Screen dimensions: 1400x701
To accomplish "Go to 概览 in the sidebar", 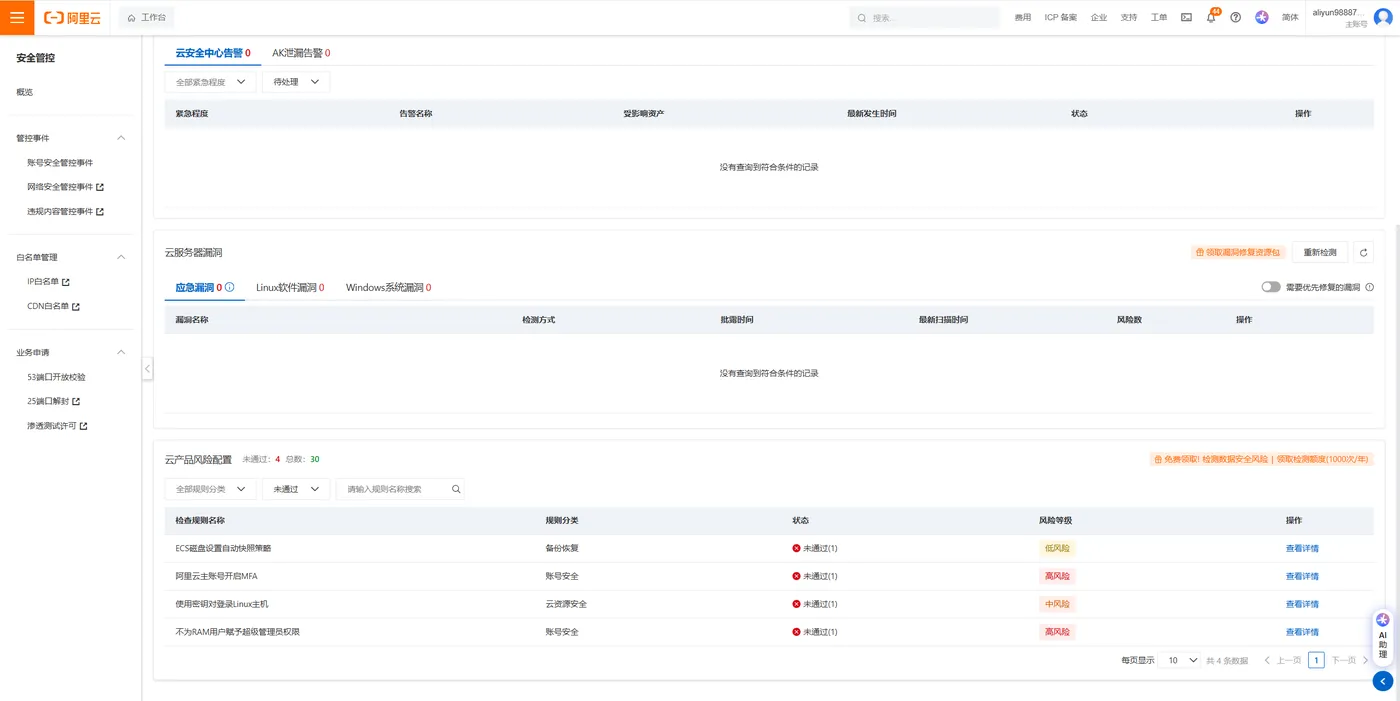I will 25,92.
